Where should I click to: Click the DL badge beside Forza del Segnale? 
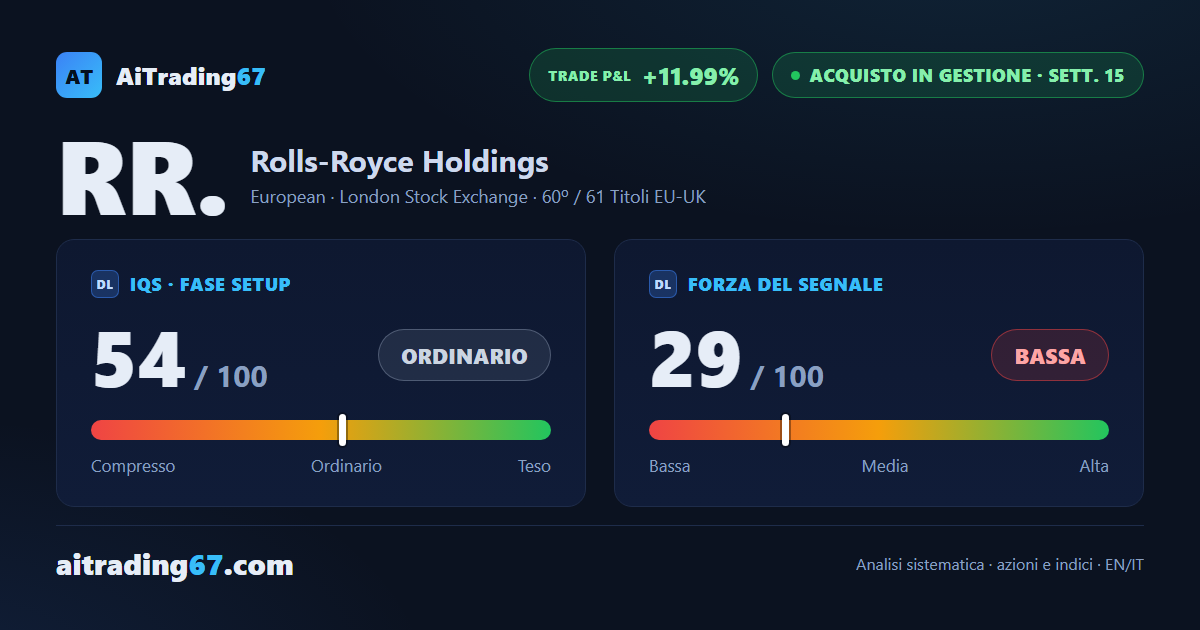click(x=663, y=284)
